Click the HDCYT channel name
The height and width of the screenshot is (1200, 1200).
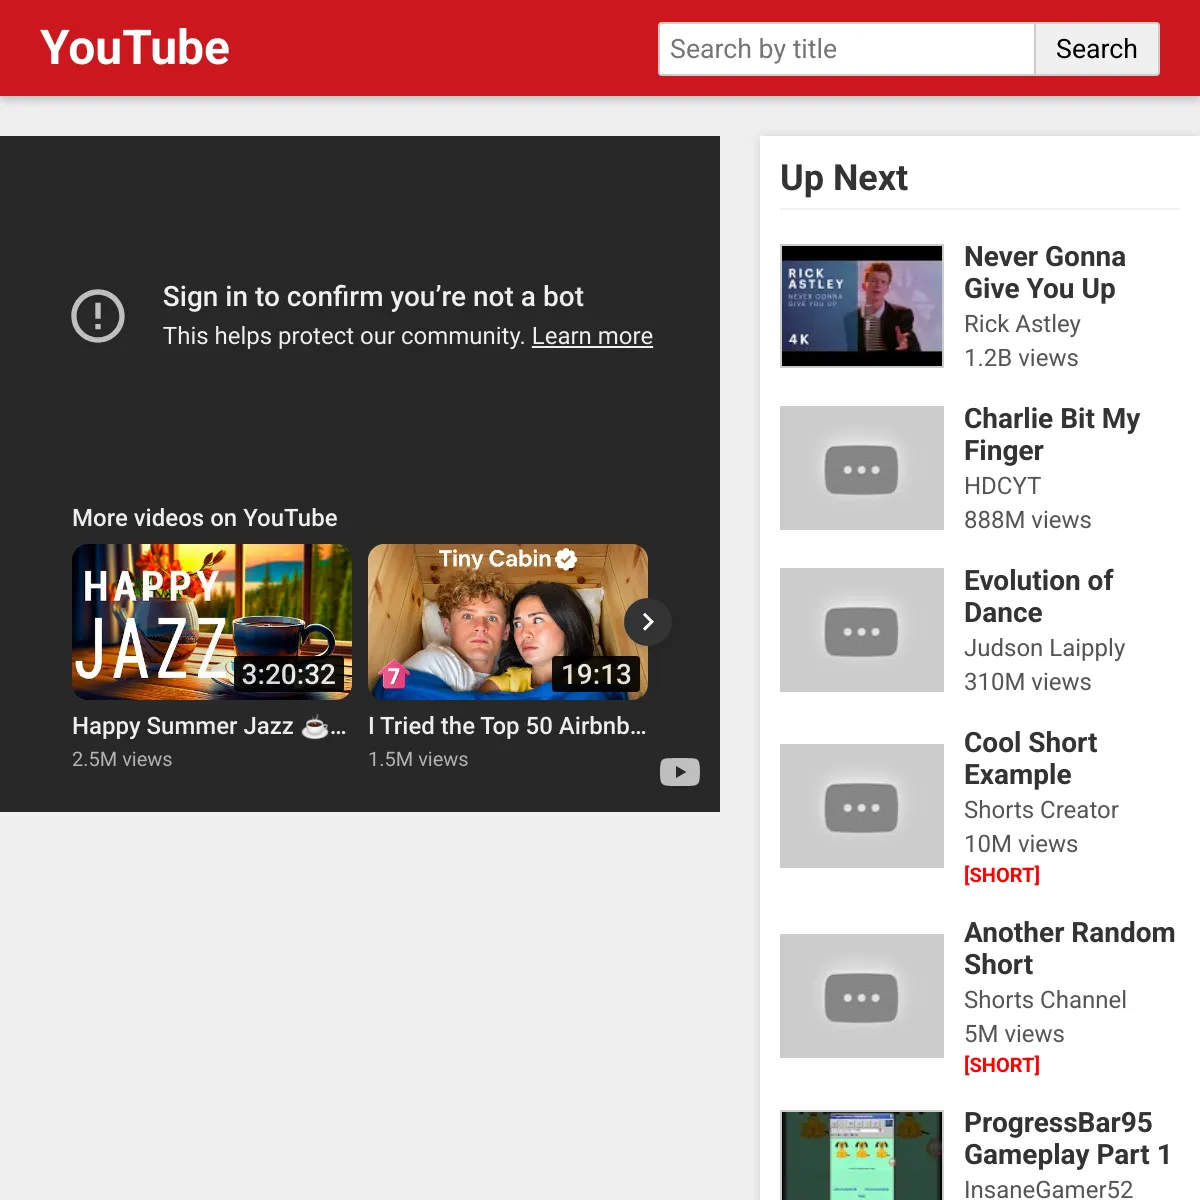(x=1002, y=486)
